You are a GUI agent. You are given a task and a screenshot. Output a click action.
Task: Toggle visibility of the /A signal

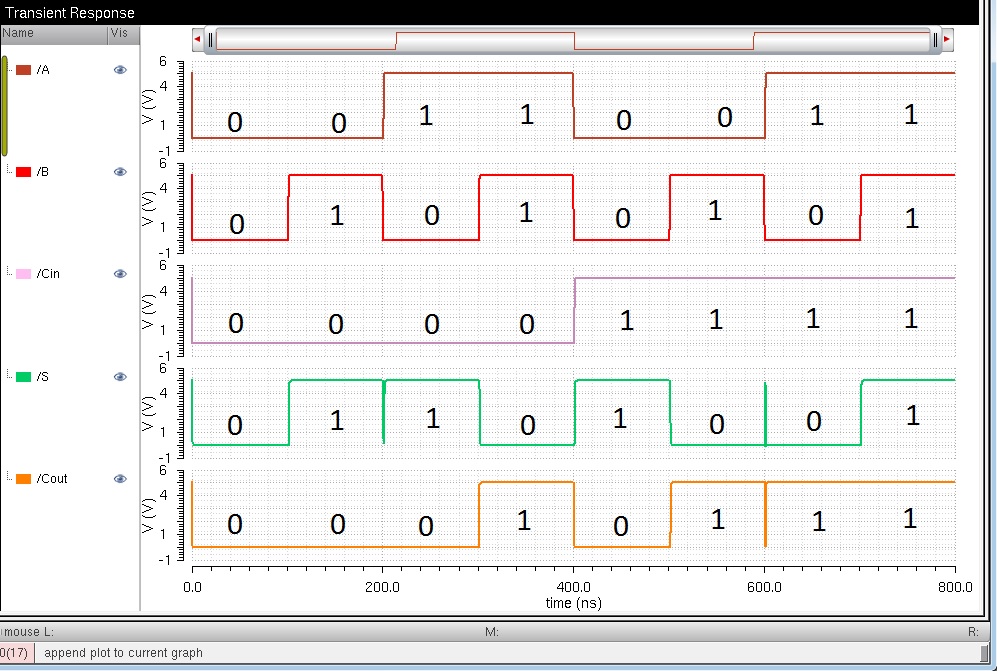[120, 70]
